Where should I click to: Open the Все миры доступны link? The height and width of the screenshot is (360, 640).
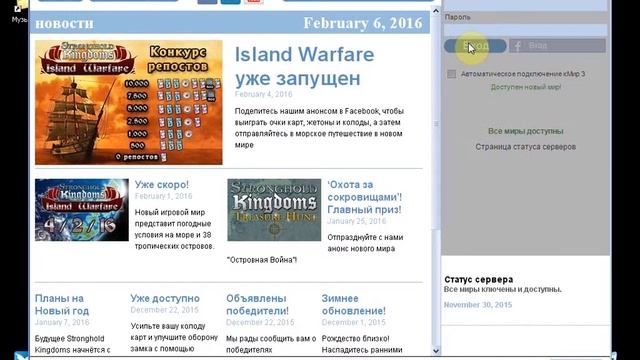(x=526, y=131)
